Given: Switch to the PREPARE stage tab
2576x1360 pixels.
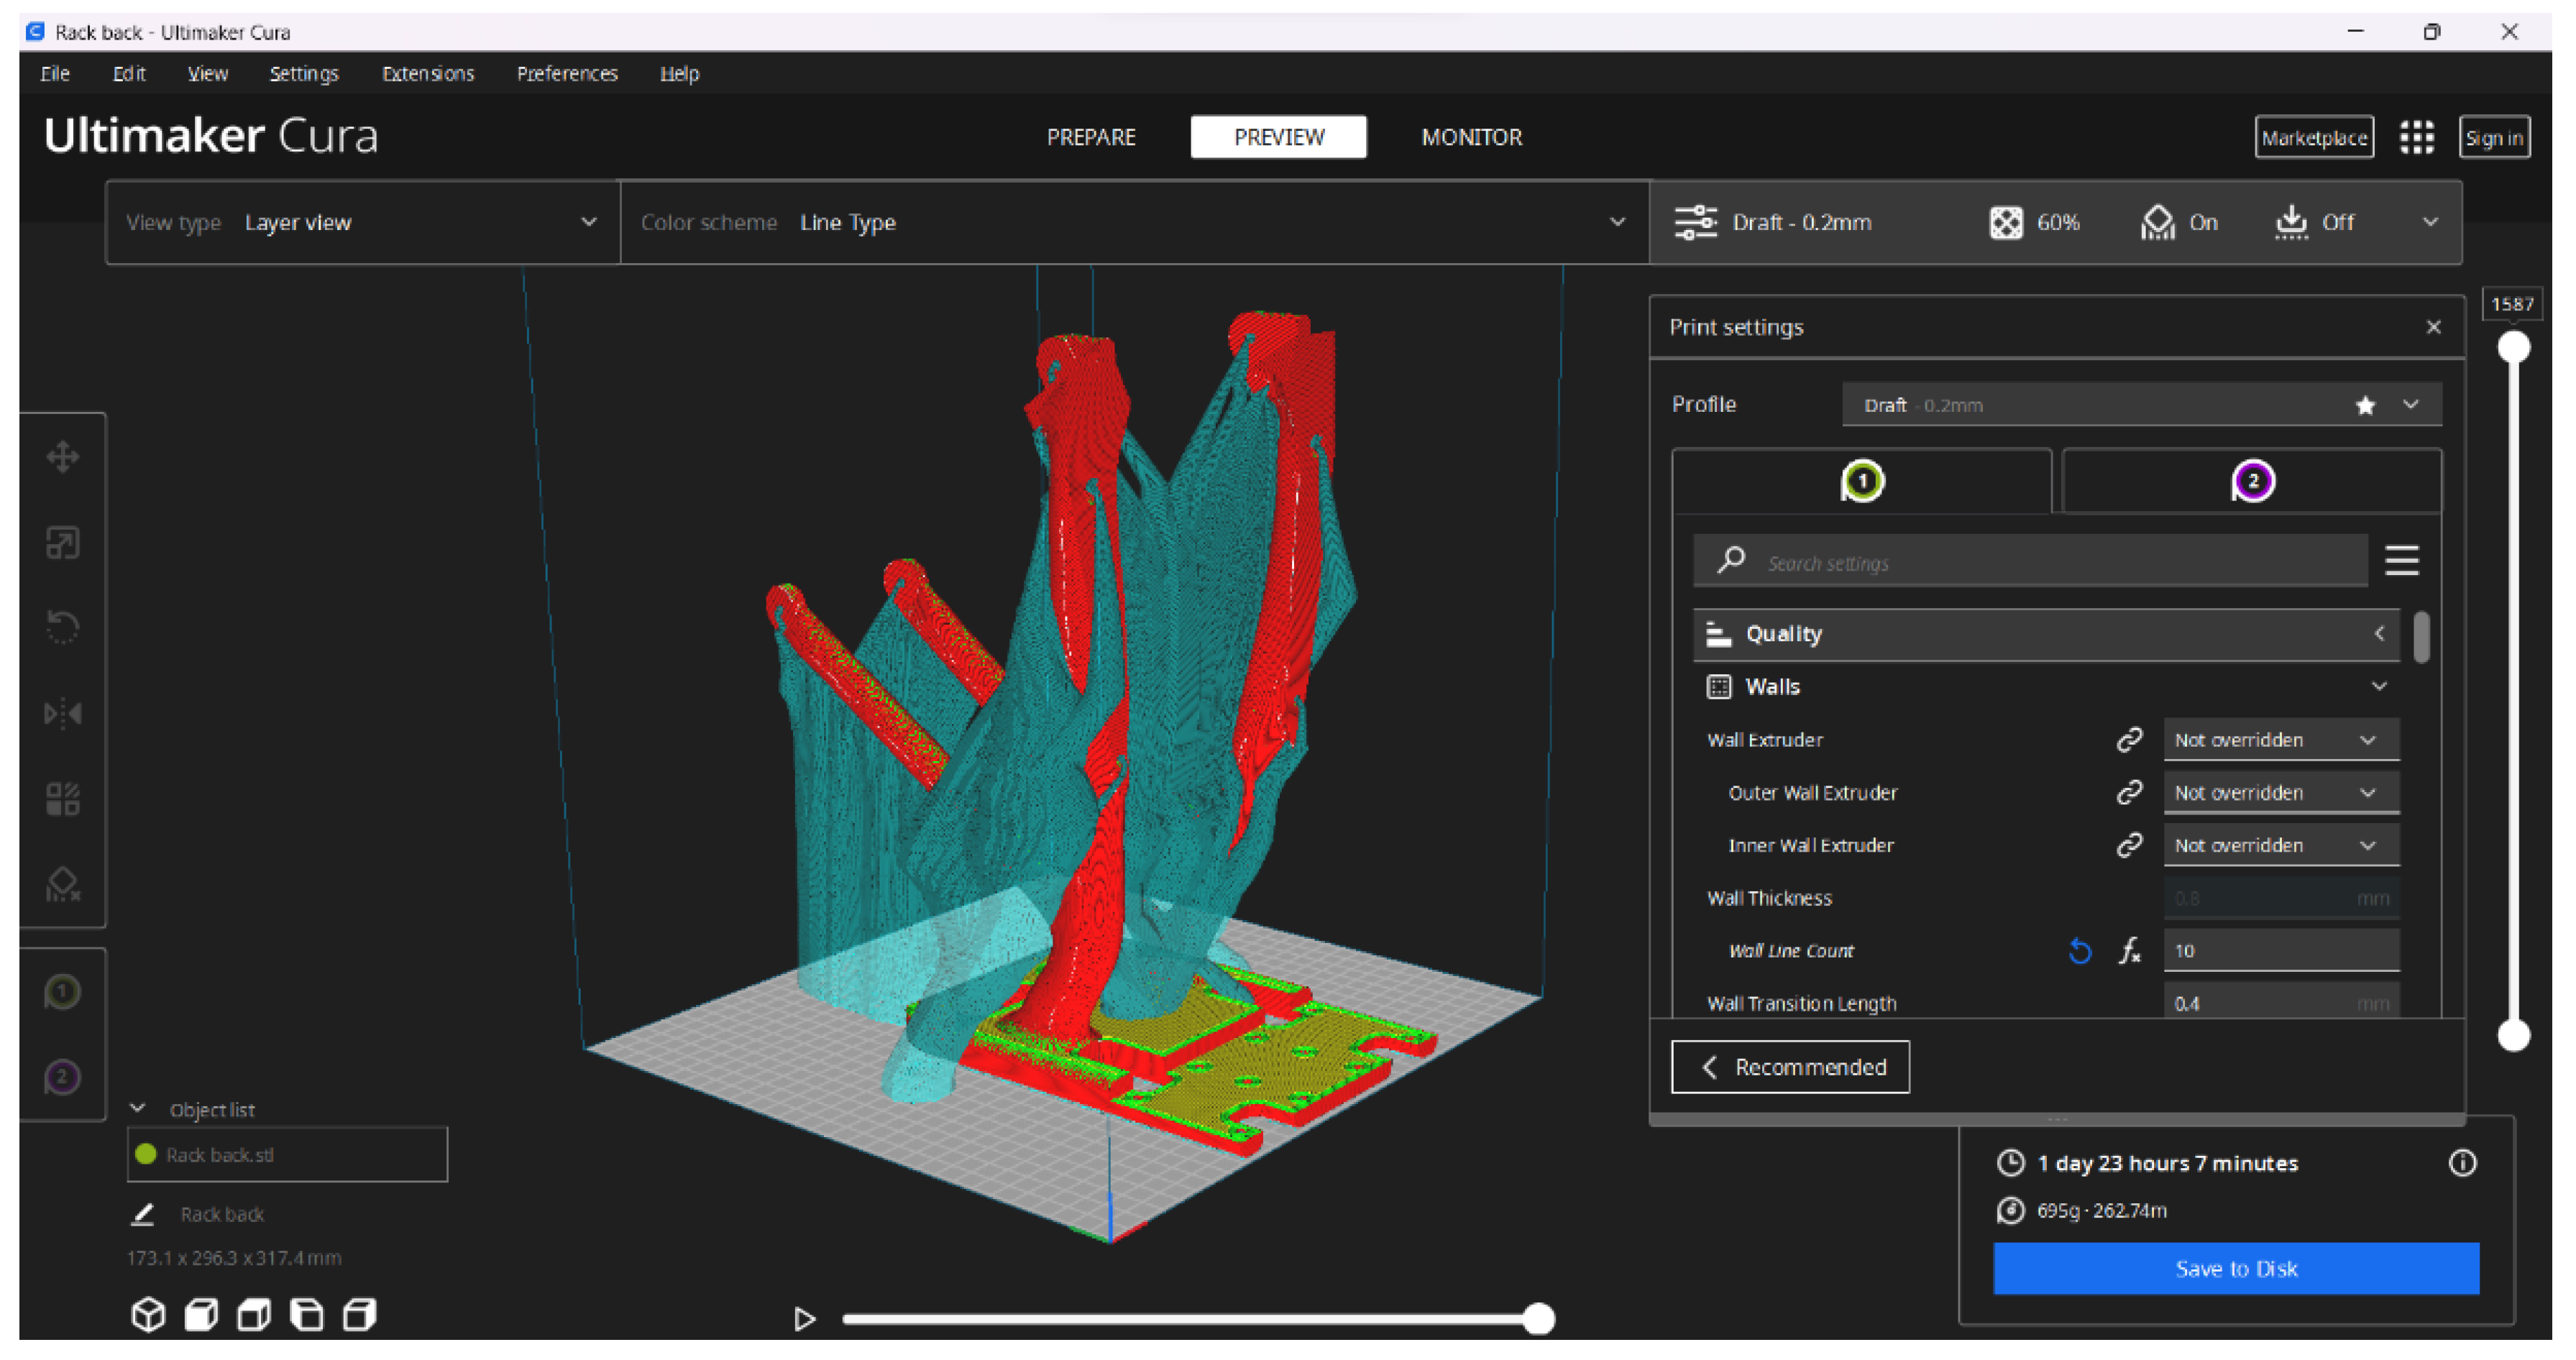Looking at the screenshot, I should coord(1090,137).
